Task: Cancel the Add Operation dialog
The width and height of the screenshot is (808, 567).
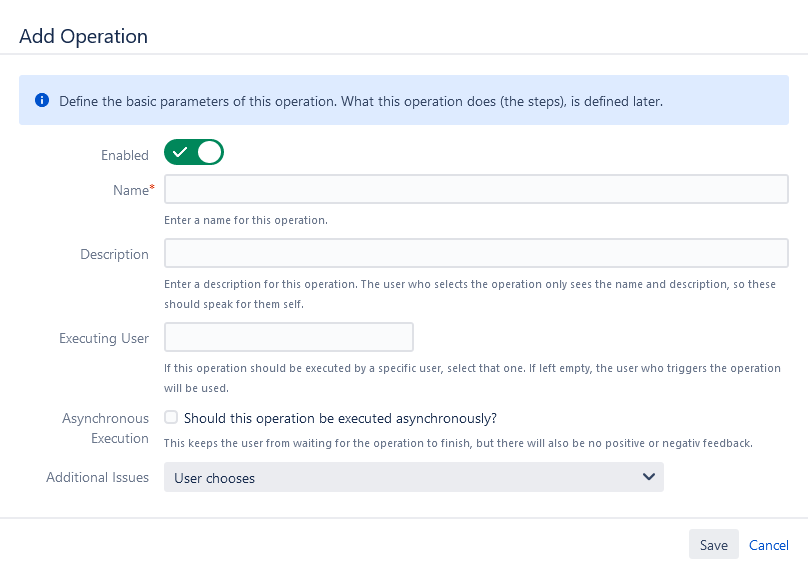Action: click(769, 545)
